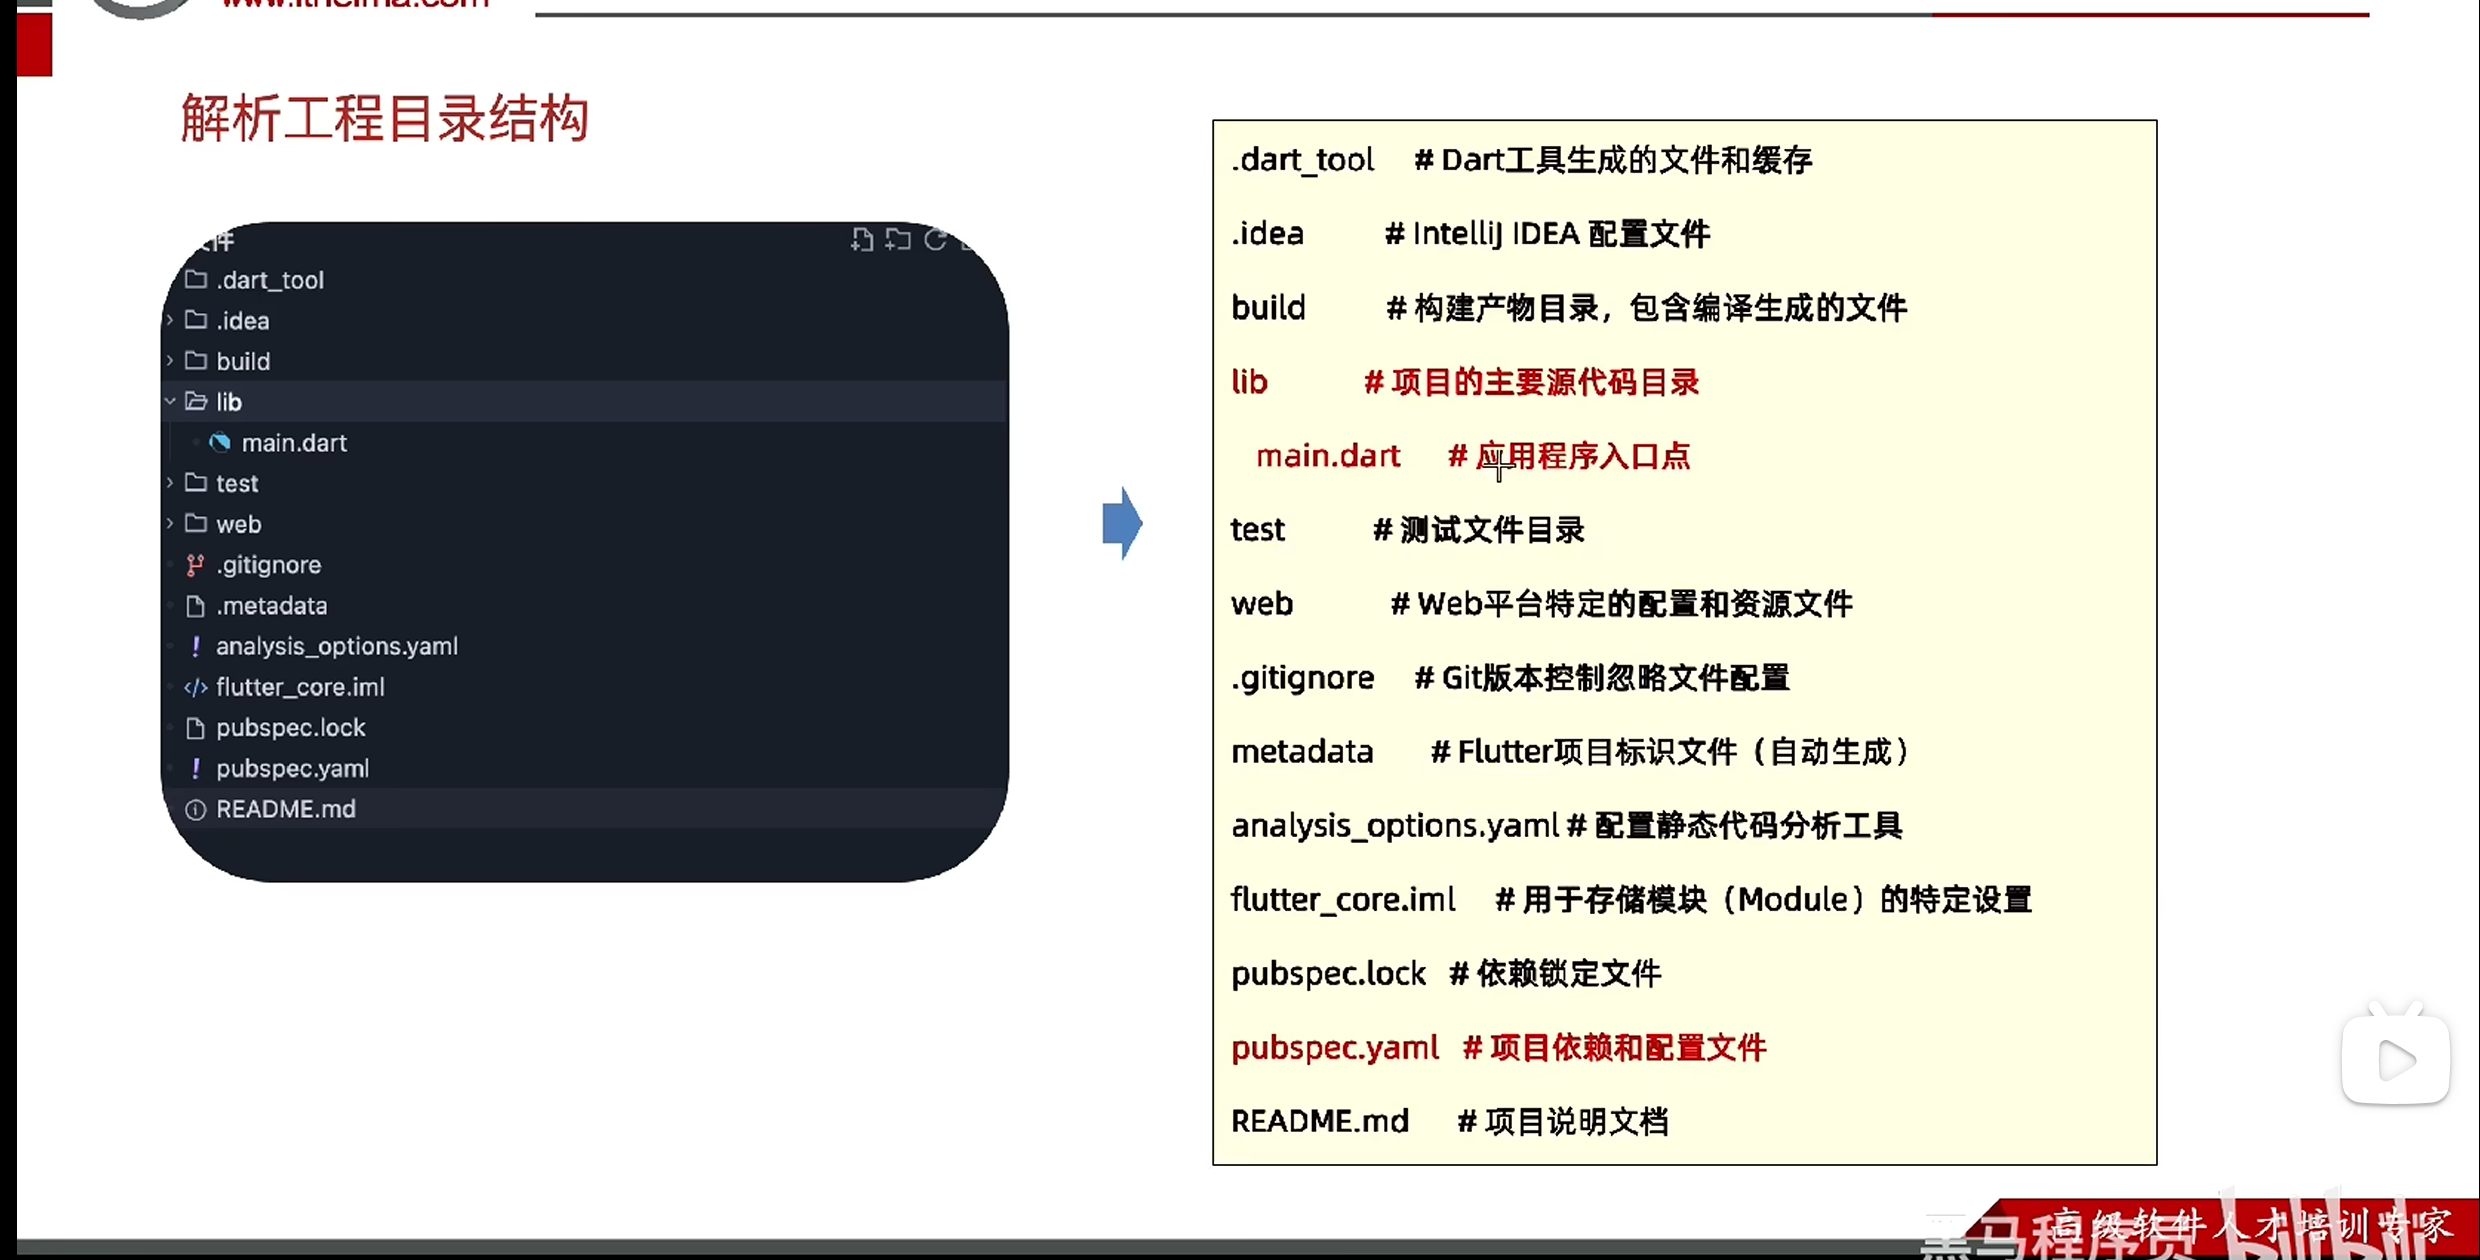The height and width of the screenshot is (1260, 2480).
Task: Click the New File icon in explorer header
Action: click(861, 240)
